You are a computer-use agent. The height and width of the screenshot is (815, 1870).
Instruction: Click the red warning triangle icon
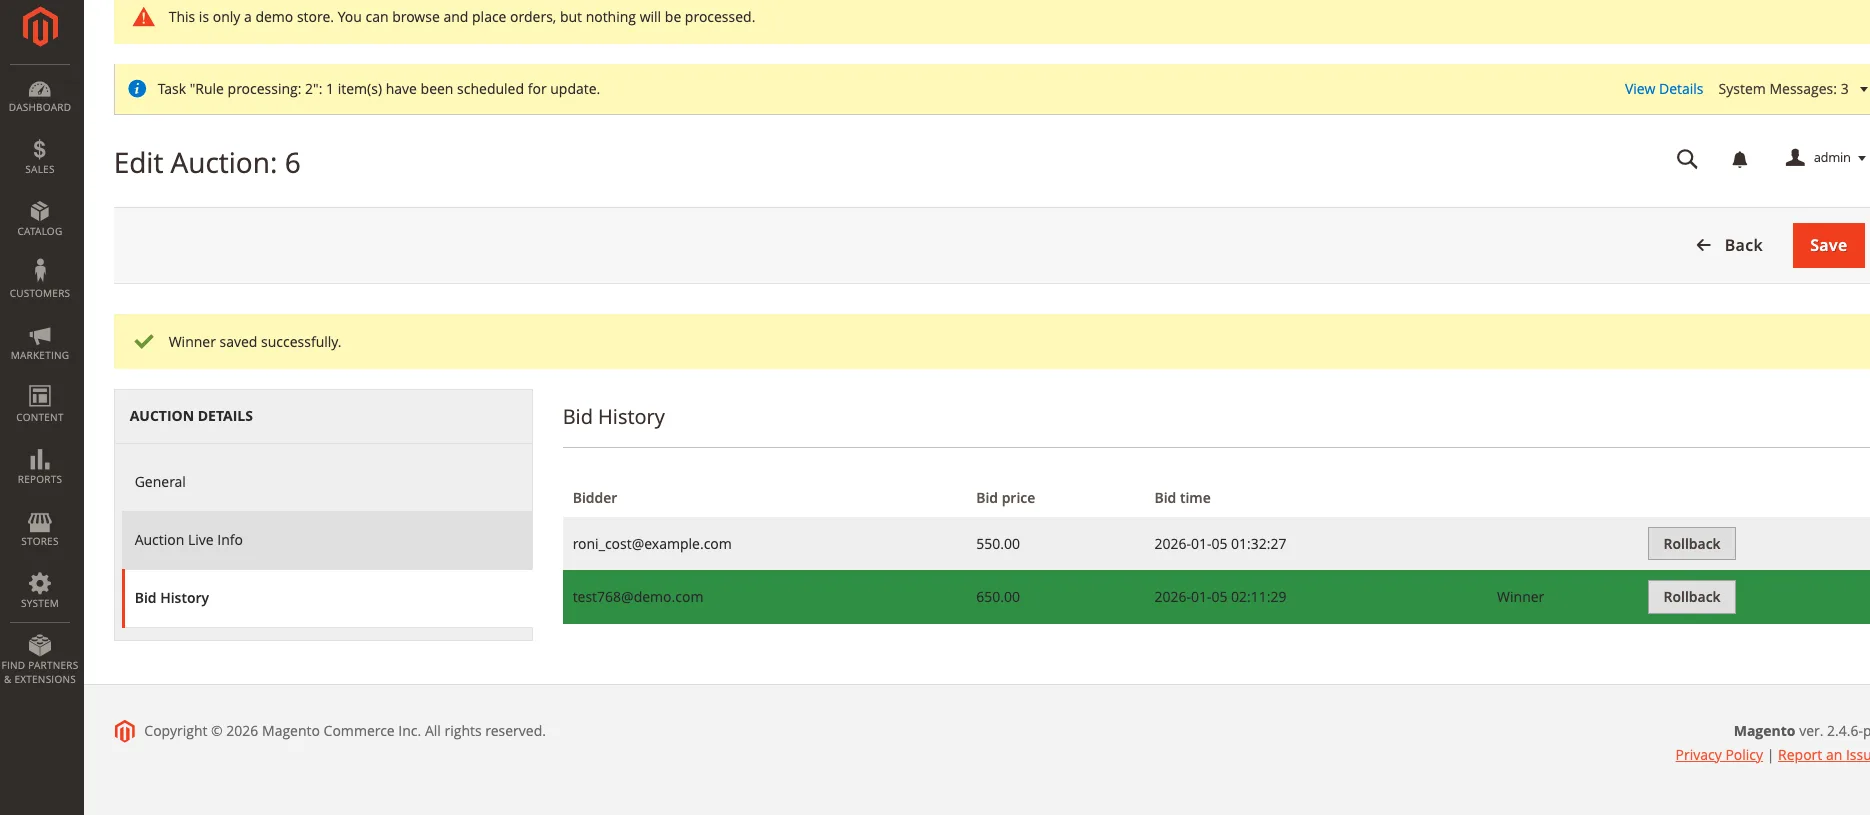tap(144, 17)
